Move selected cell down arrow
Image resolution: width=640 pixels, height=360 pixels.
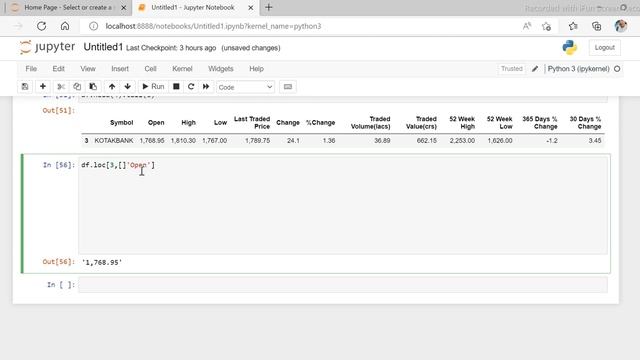[x=127, y=87]
